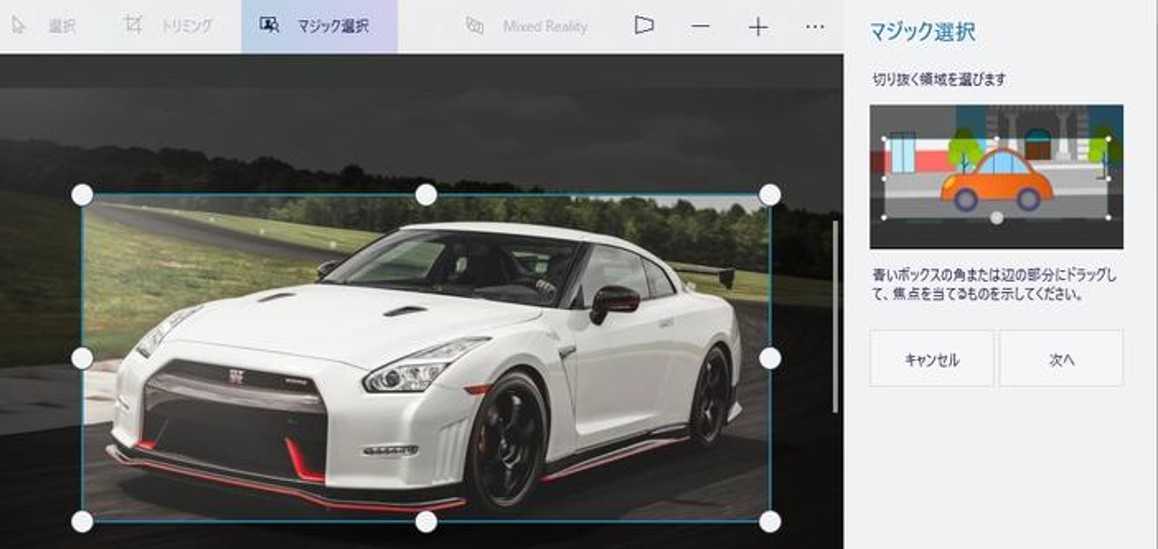Click the Crop (トリミング) tool
Image resolution: width=1158 pixels, height=549 pixels.
pyautogui.click(x=168, y=26)
